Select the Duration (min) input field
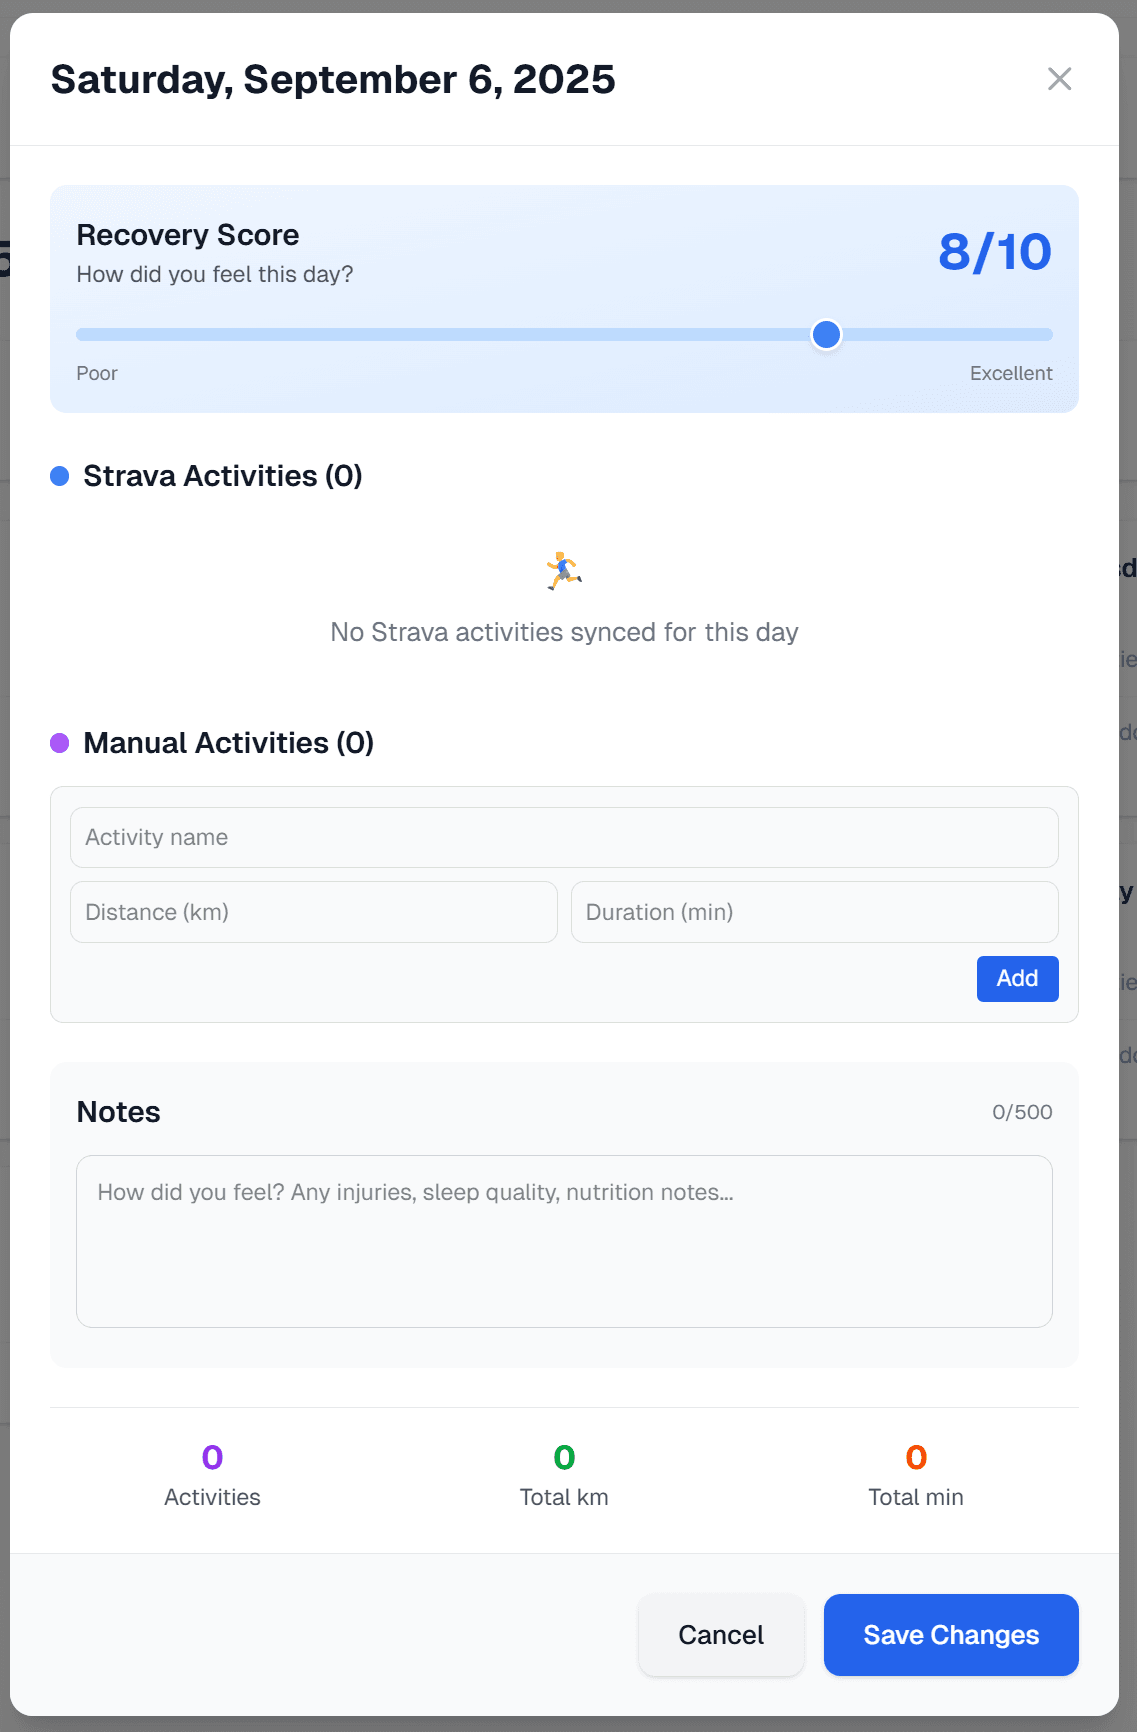The width and height of the screenshot is (1137, 1732). 814,911
